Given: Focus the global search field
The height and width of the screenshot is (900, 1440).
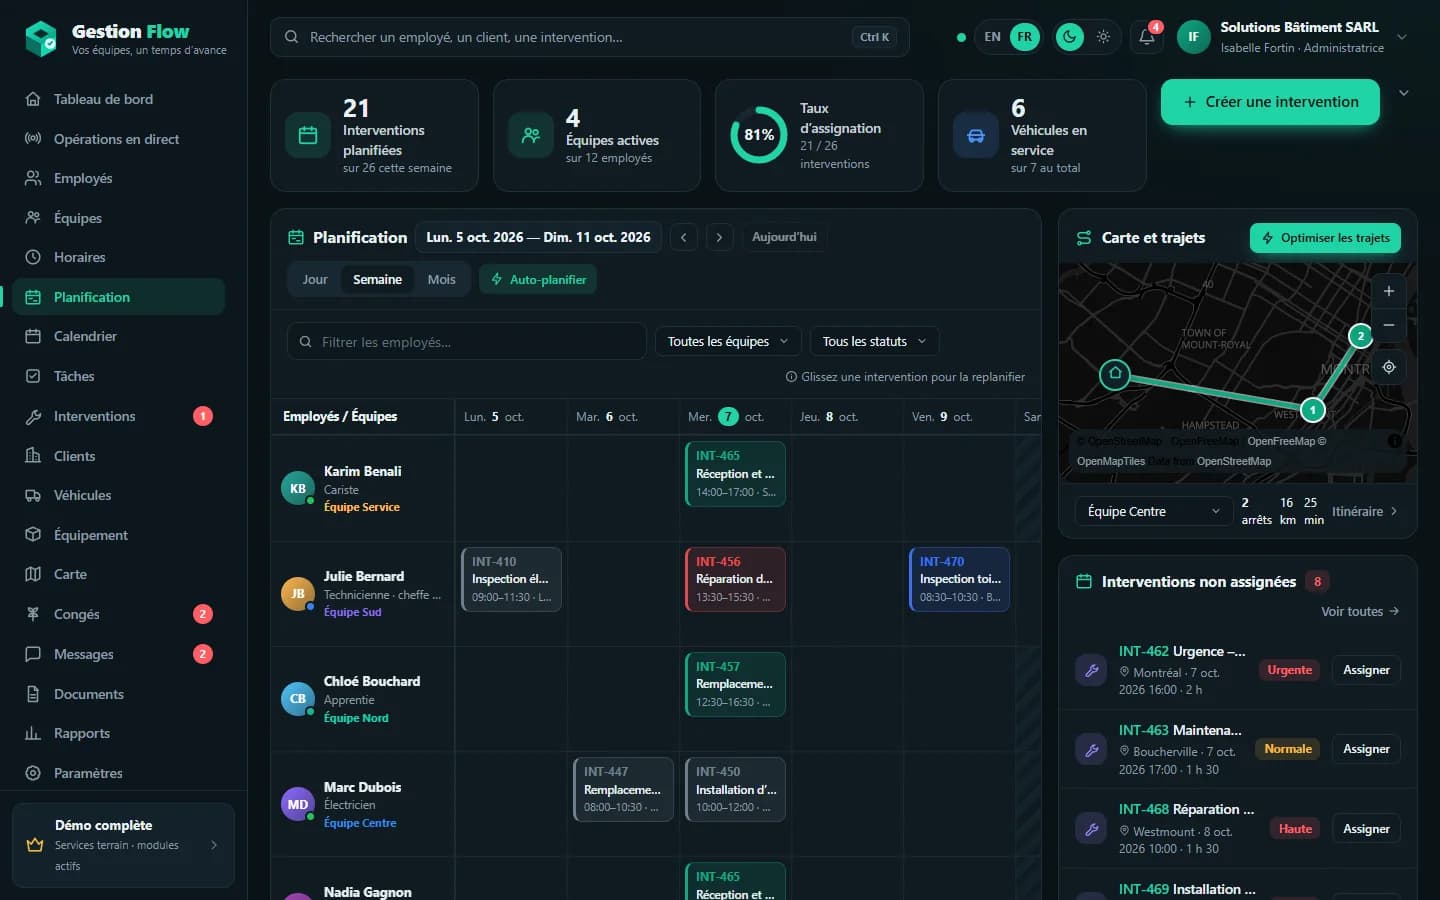Looking at the screenshot, I should coord(590,37).
